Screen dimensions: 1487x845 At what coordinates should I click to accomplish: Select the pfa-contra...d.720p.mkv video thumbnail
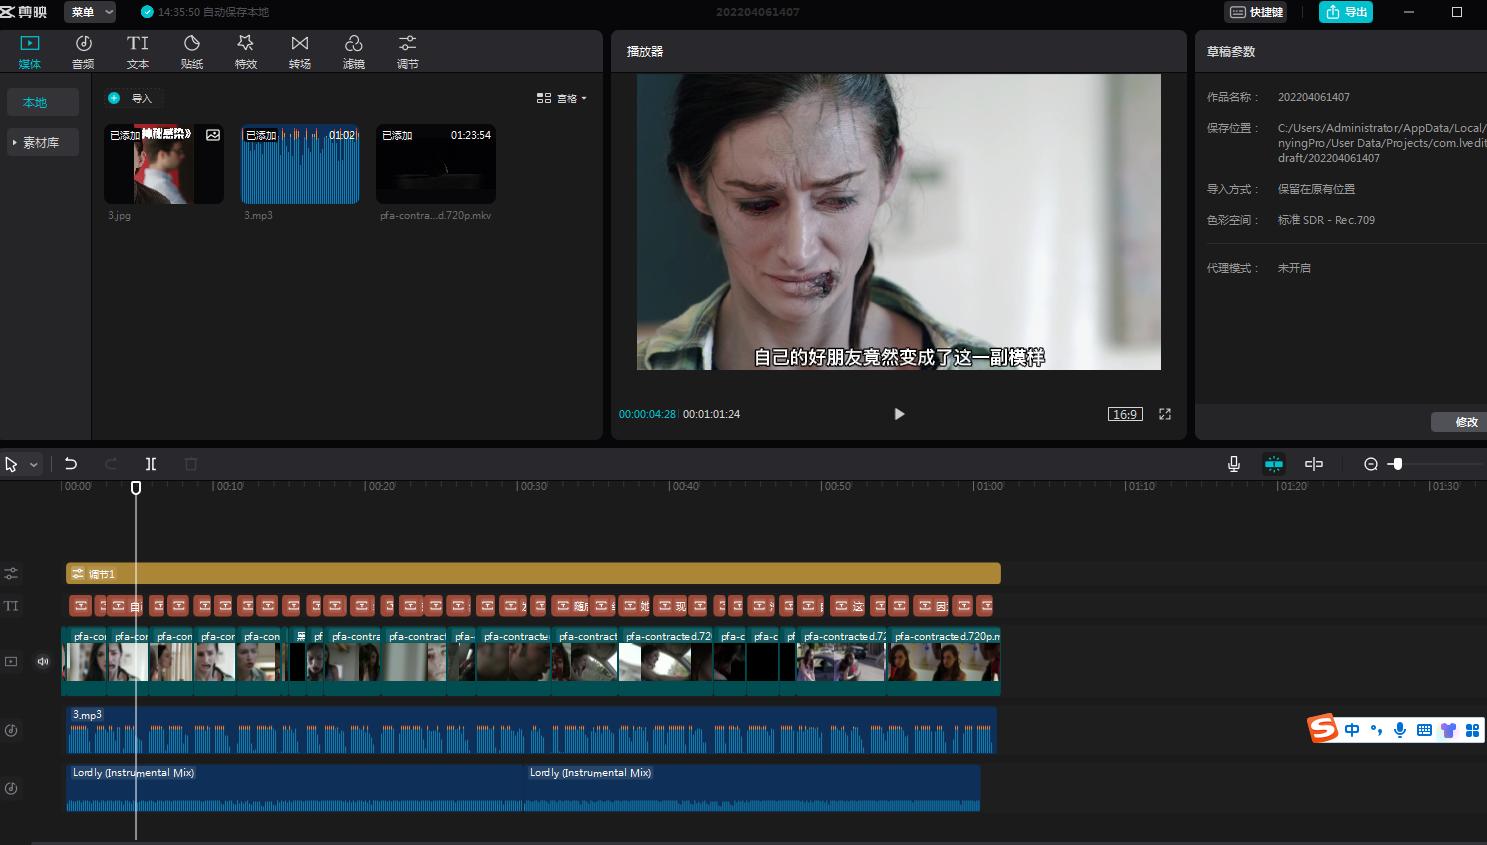(436, 164)
